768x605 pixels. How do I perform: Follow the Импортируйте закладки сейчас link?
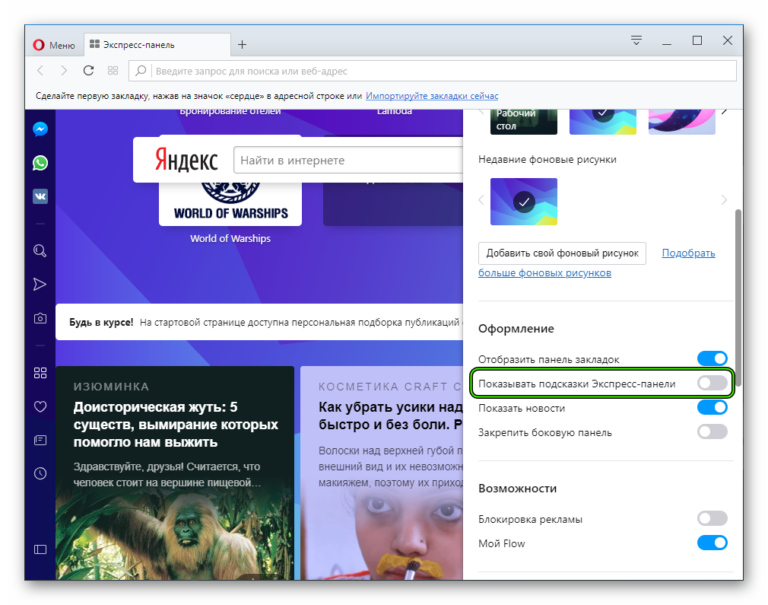pos(432,96)
